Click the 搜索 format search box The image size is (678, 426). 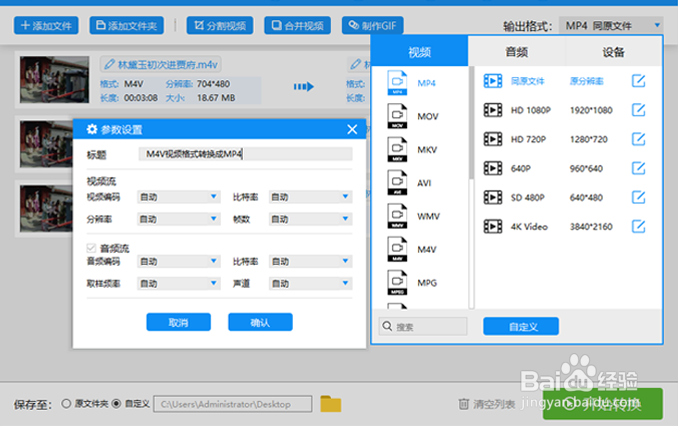point(423,326)
